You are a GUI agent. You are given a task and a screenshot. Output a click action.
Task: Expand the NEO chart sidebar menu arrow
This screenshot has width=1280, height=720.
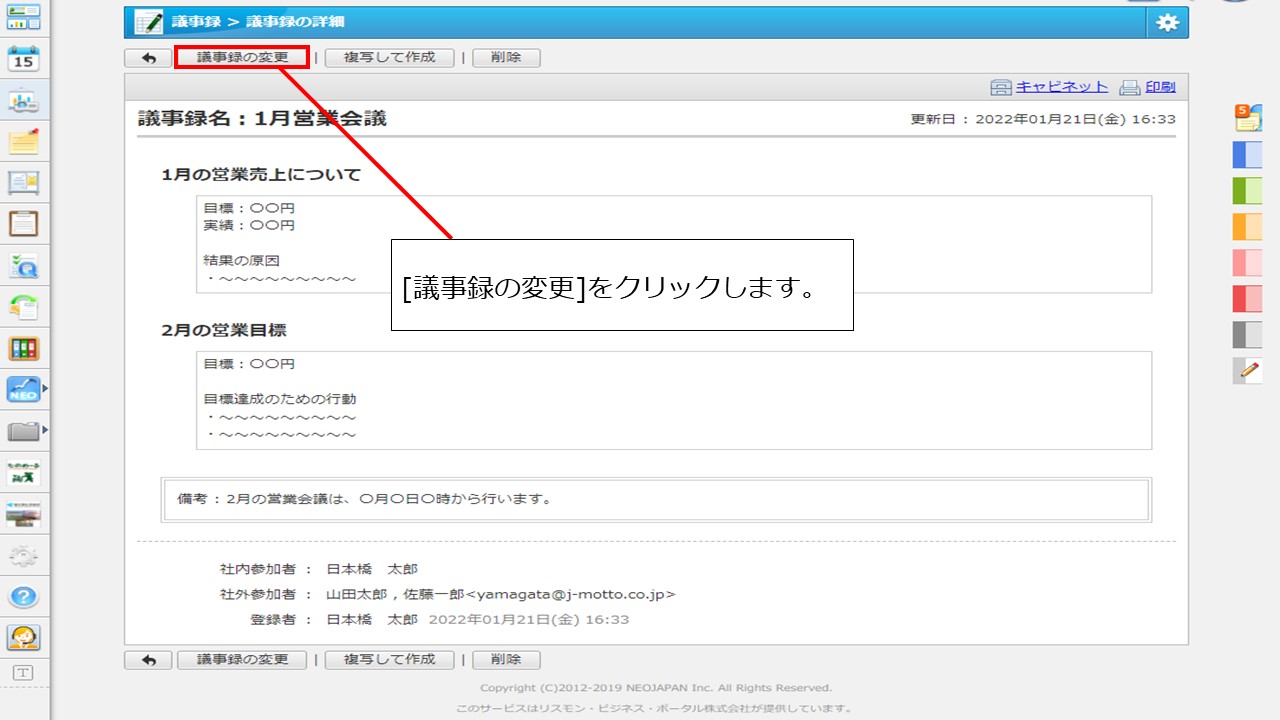click(44, 388)
